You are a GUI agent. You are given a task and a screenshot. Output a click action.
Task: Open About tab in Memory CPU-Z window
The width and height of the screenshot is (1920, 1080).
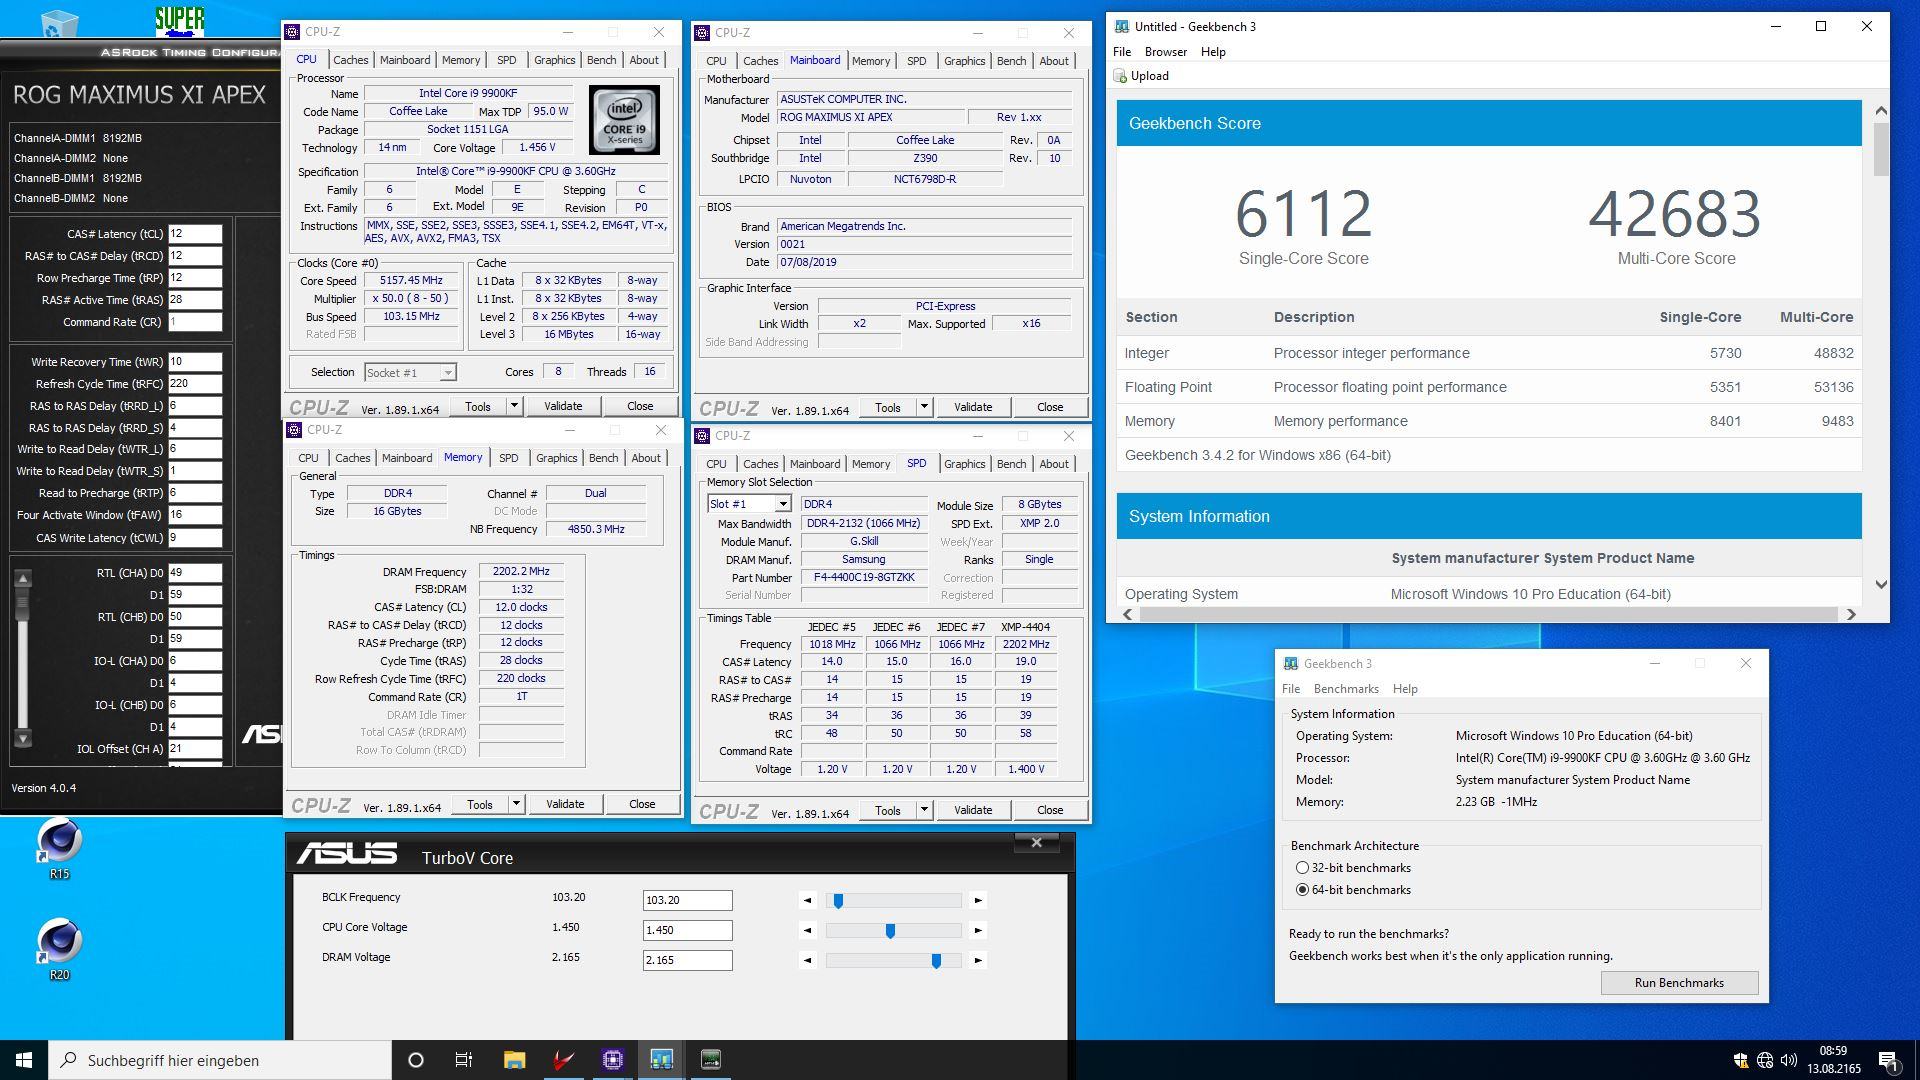(646, 458)
